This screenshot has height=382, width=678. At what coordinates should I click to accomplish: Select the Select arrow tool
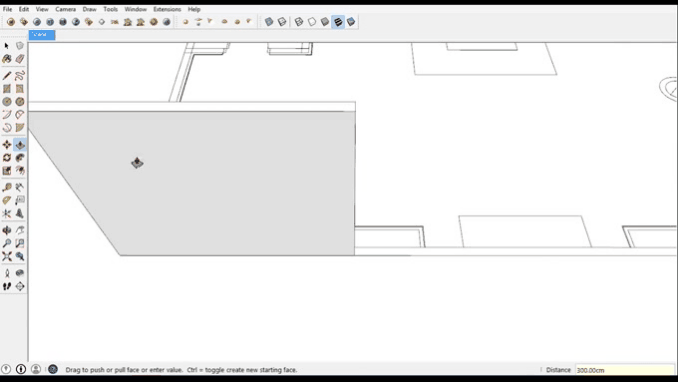[6, 45]
